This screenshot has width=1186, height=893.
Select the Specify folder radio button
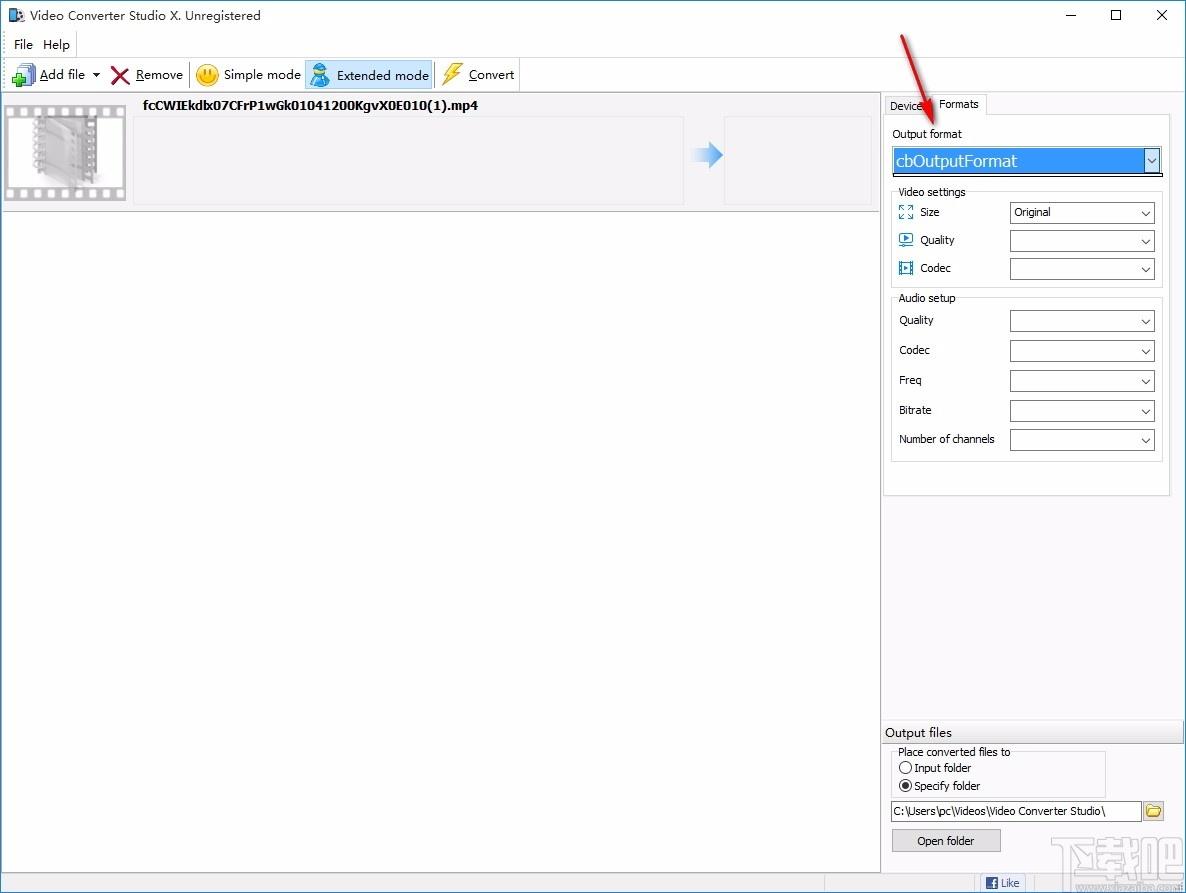(905, 786)
